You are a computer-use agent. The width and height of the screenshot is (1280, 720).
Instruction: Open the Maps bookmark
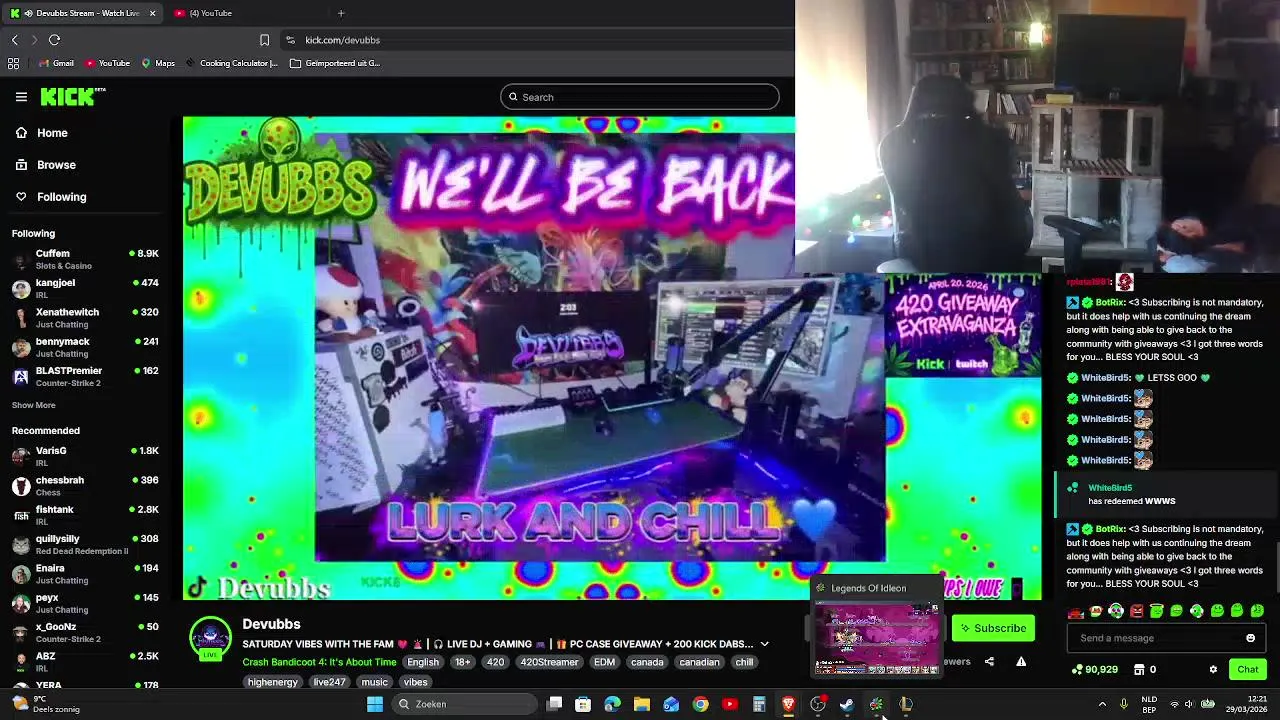point(158,63)
